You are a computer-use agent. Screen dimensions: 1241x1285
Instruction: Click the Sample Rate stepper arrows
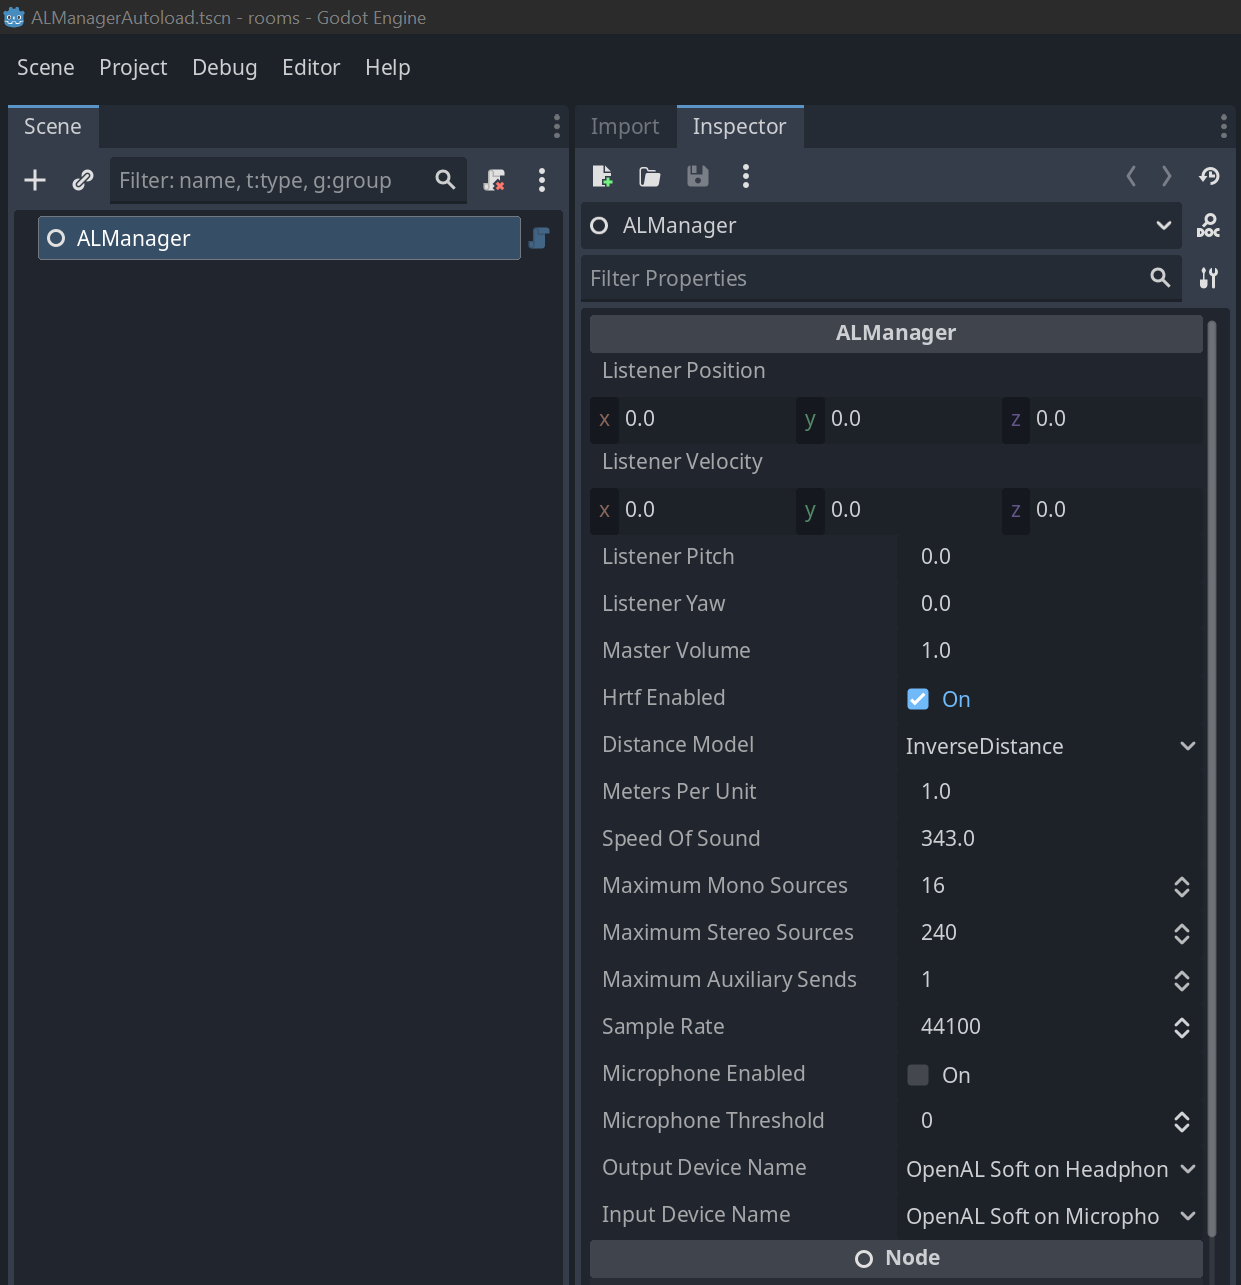tap(1182, 1028)
